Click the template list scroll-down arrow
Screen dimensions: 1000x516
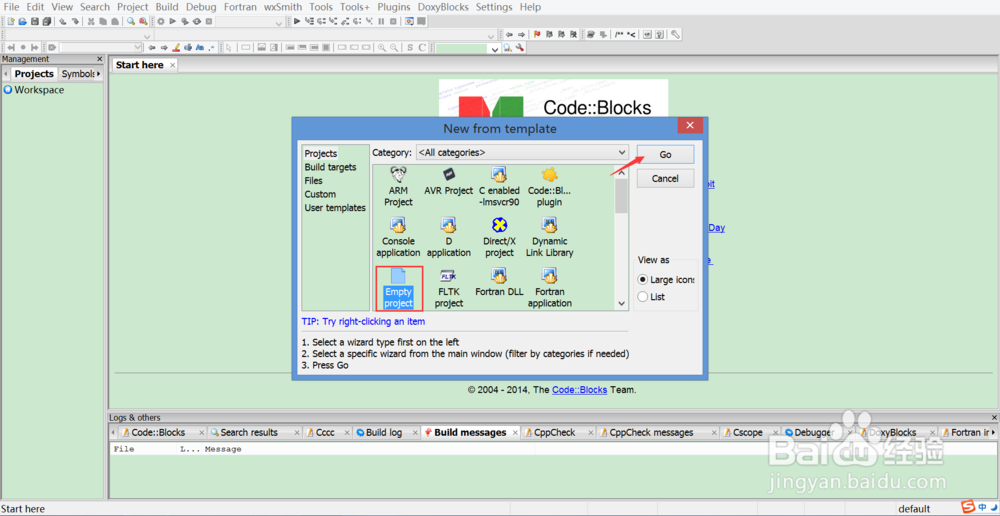622,304
